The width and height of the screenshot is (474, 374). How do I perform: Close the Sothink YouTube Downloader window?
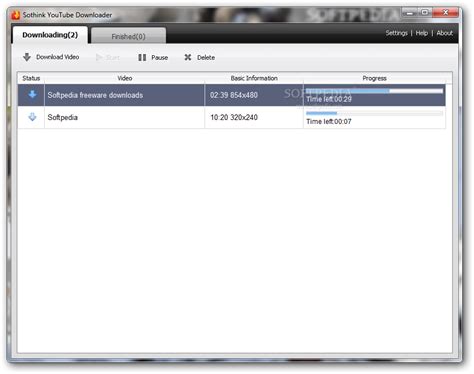(x=446, y=13)
